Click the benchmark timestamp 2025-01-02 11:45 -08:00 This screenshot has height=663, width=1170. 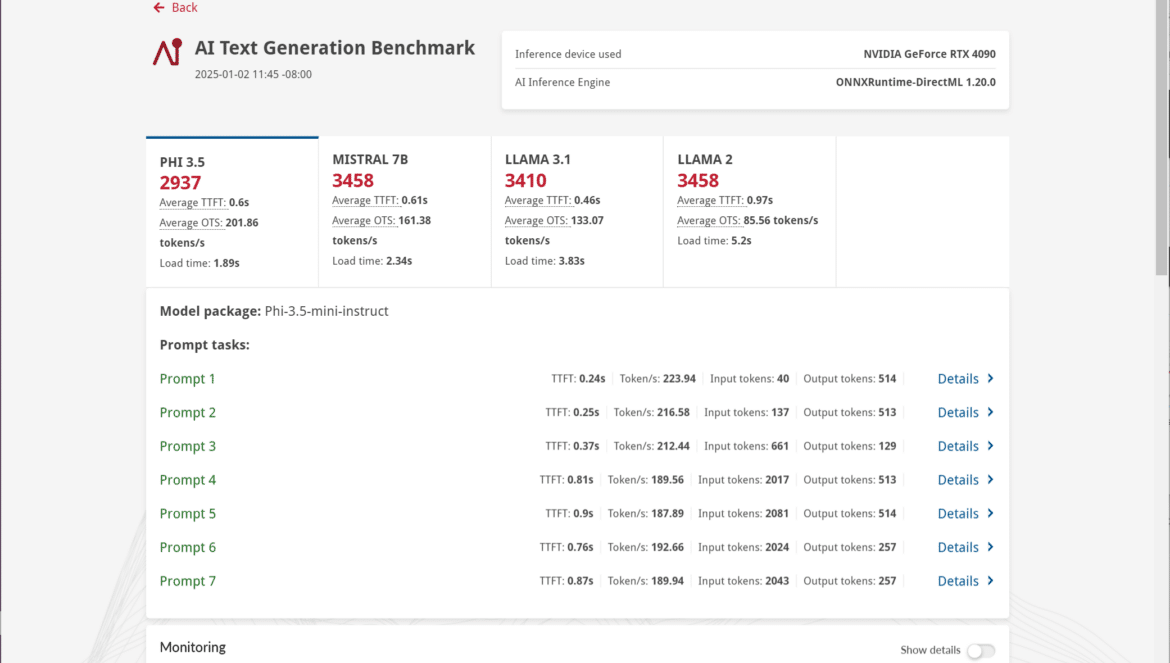coord(253,75)
